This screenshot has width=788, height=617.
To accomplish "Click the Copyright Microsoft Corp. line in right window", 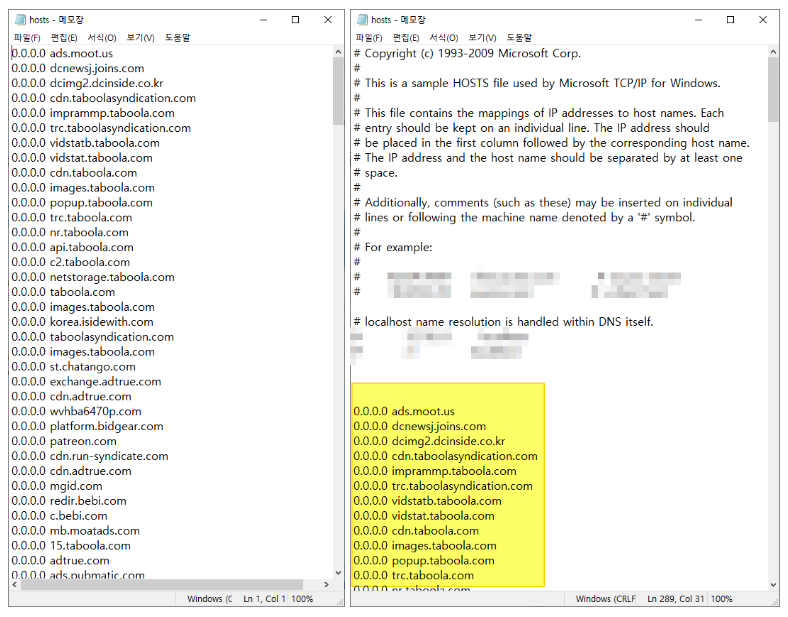I will 467,53.
